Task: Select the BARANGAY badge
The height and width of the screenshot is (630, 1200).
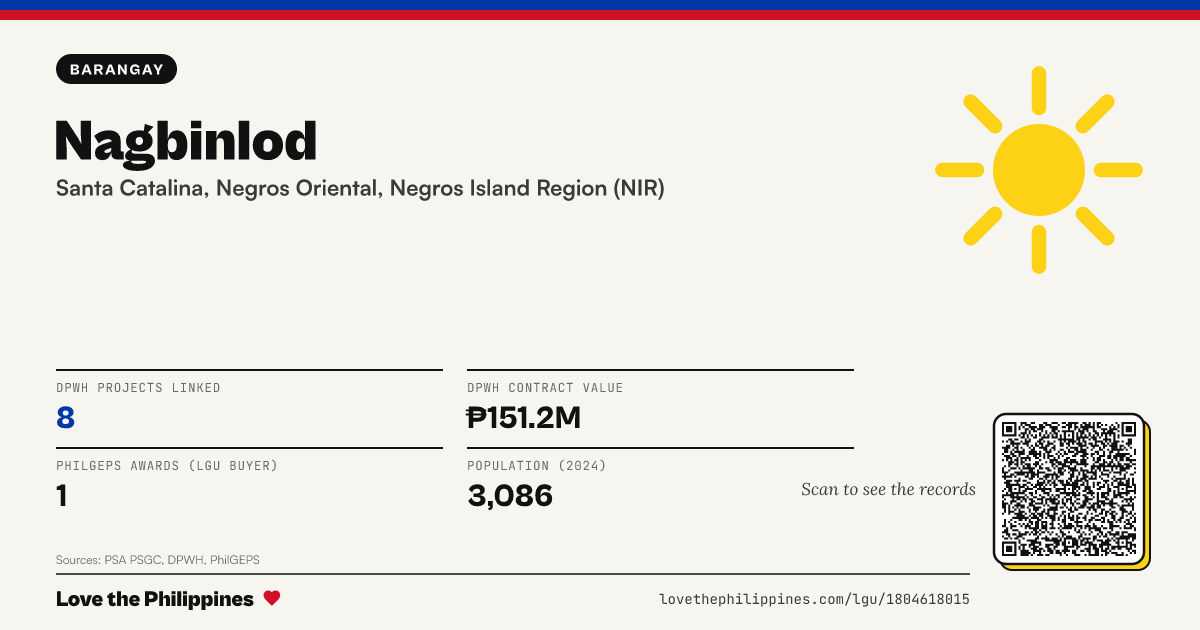Action: pos(117,68)
